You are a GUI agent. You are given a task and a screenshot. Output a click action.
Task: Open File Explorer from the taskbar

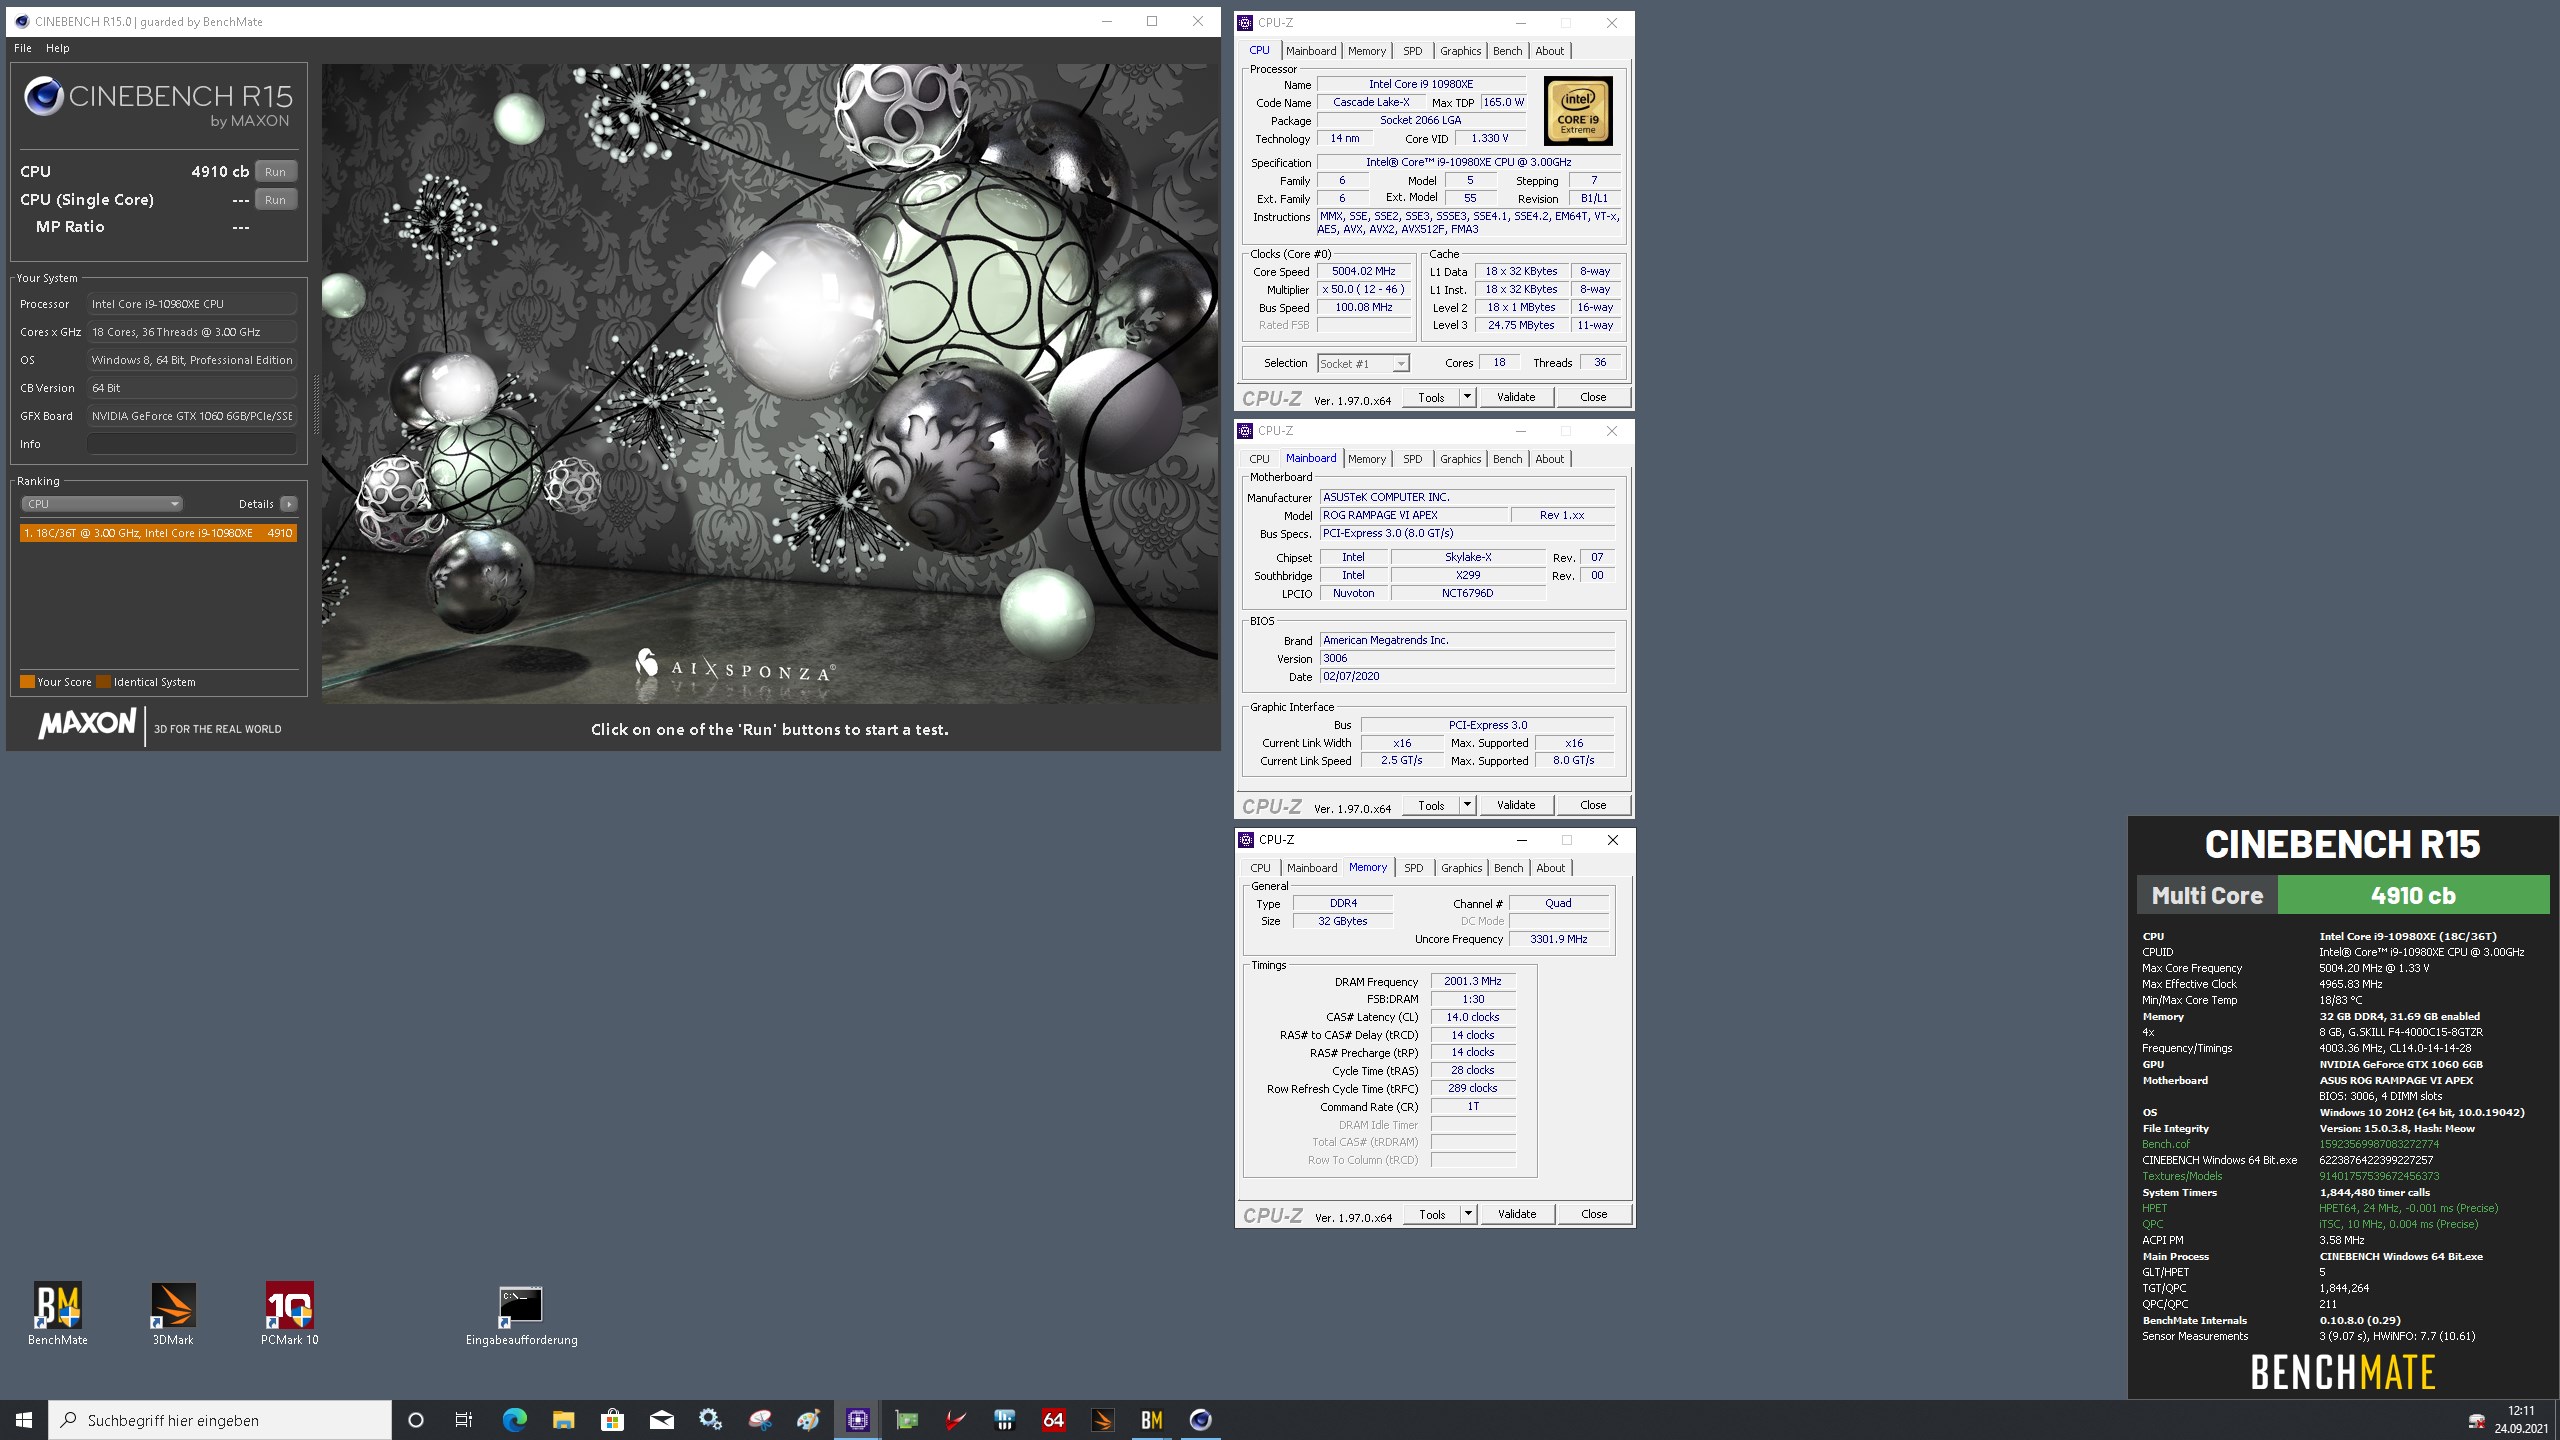(563, 1420)
